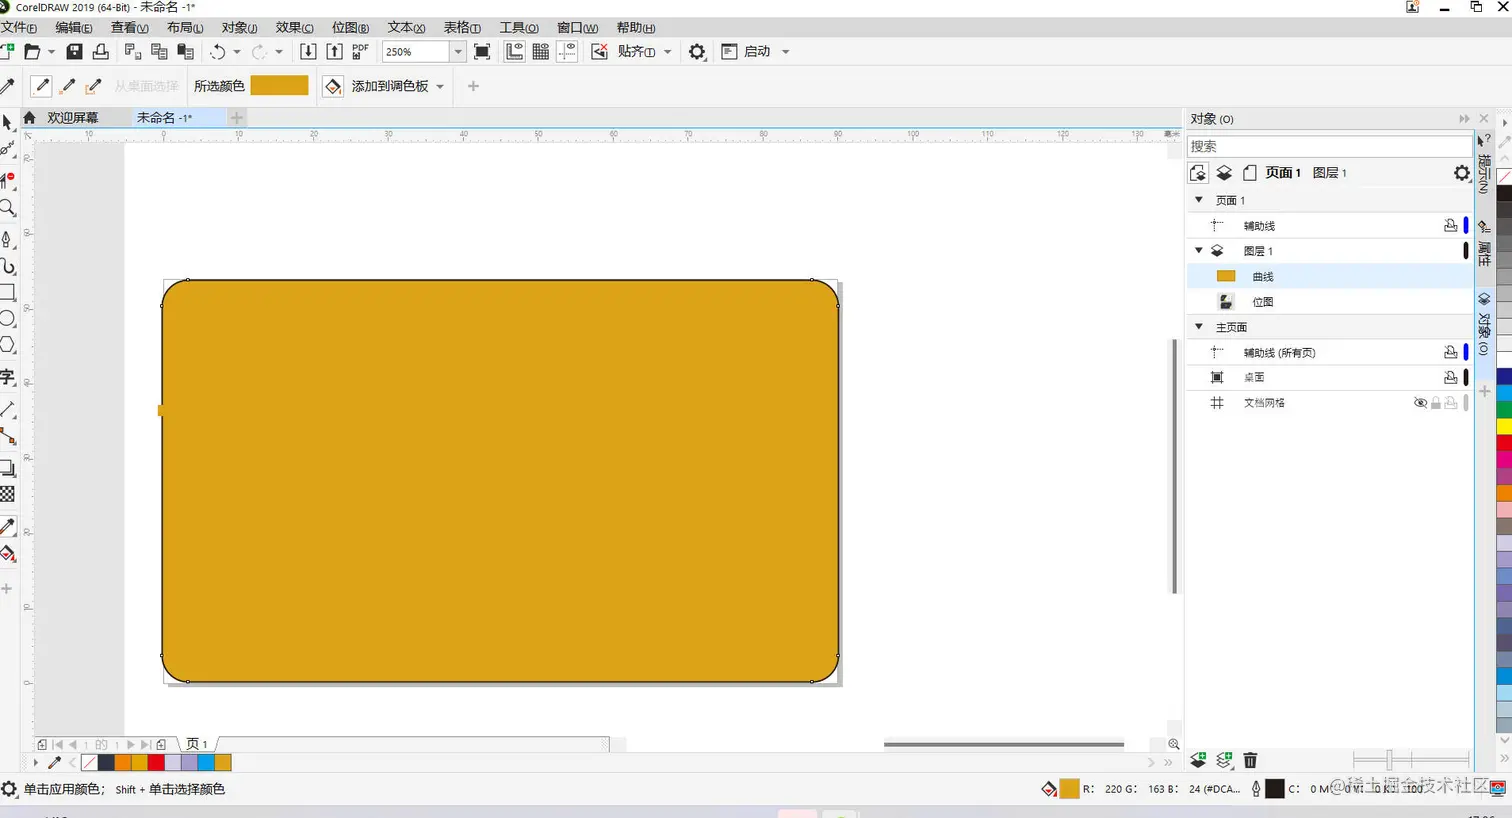Screen dimensions: 1512x818
Task: Open the 位图 menu
Action: click(350, 28)
